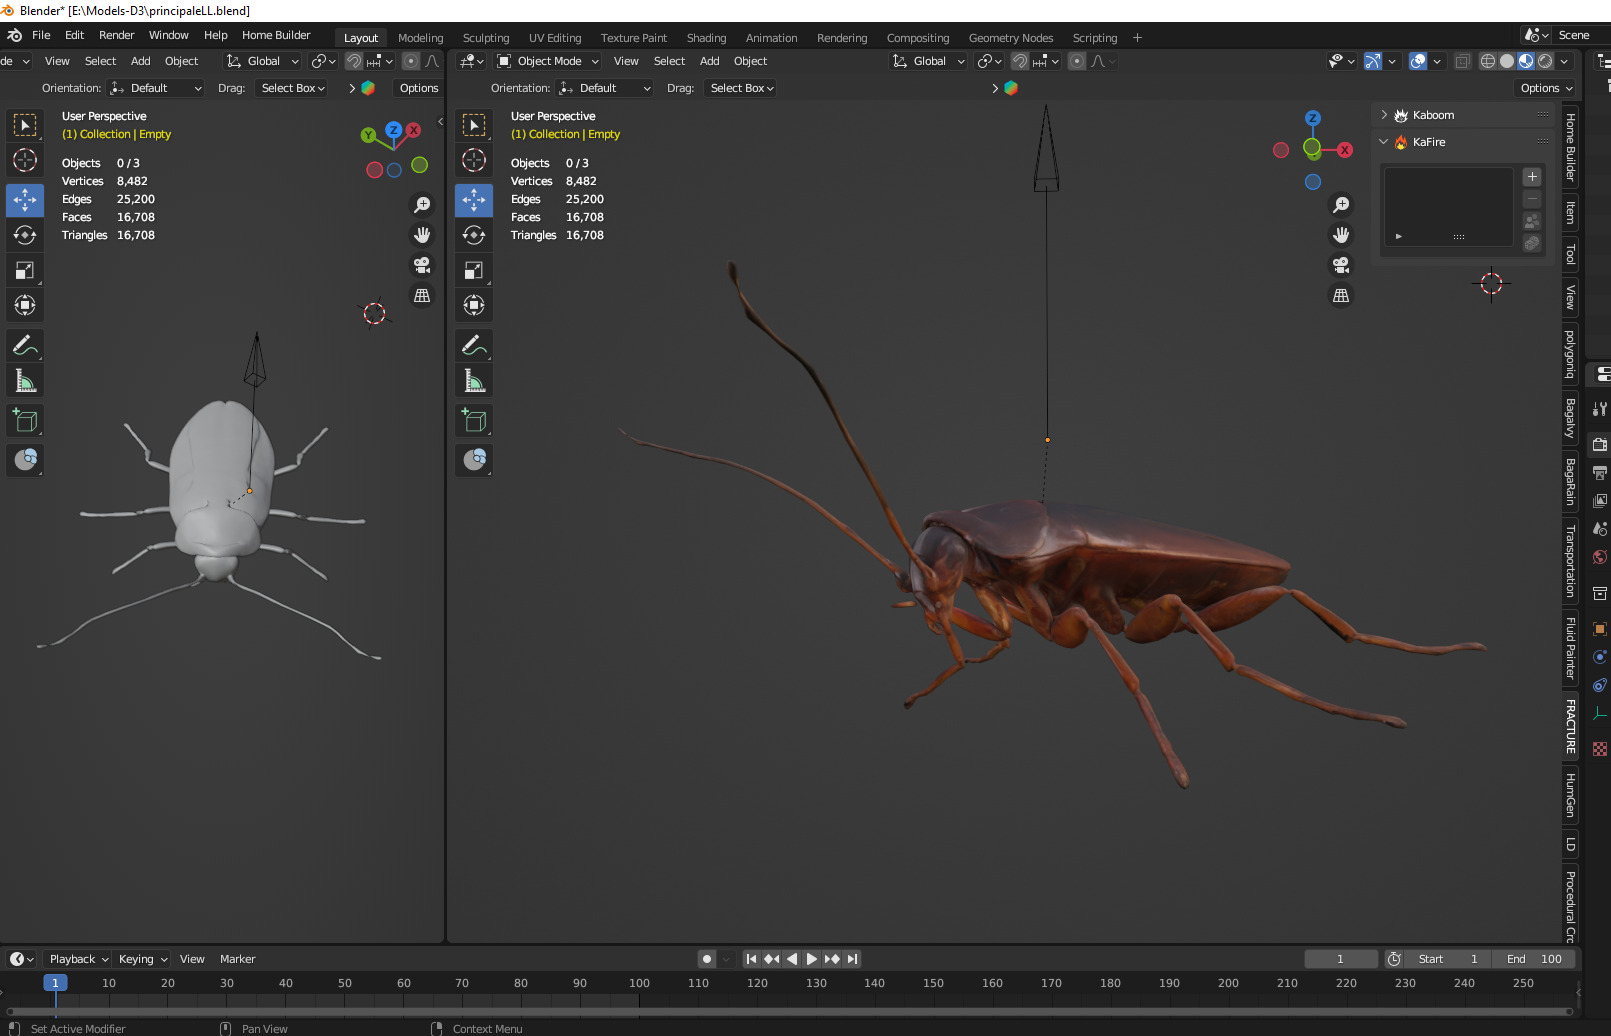Open the Render properties tab icon

(x=1600, y=444)
